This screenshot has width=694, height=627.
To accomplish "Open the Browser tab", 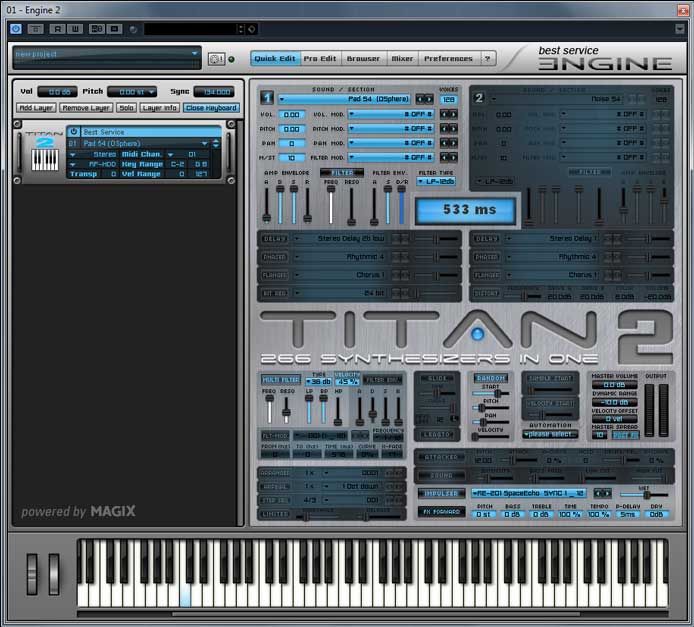I will click(363, 58).
